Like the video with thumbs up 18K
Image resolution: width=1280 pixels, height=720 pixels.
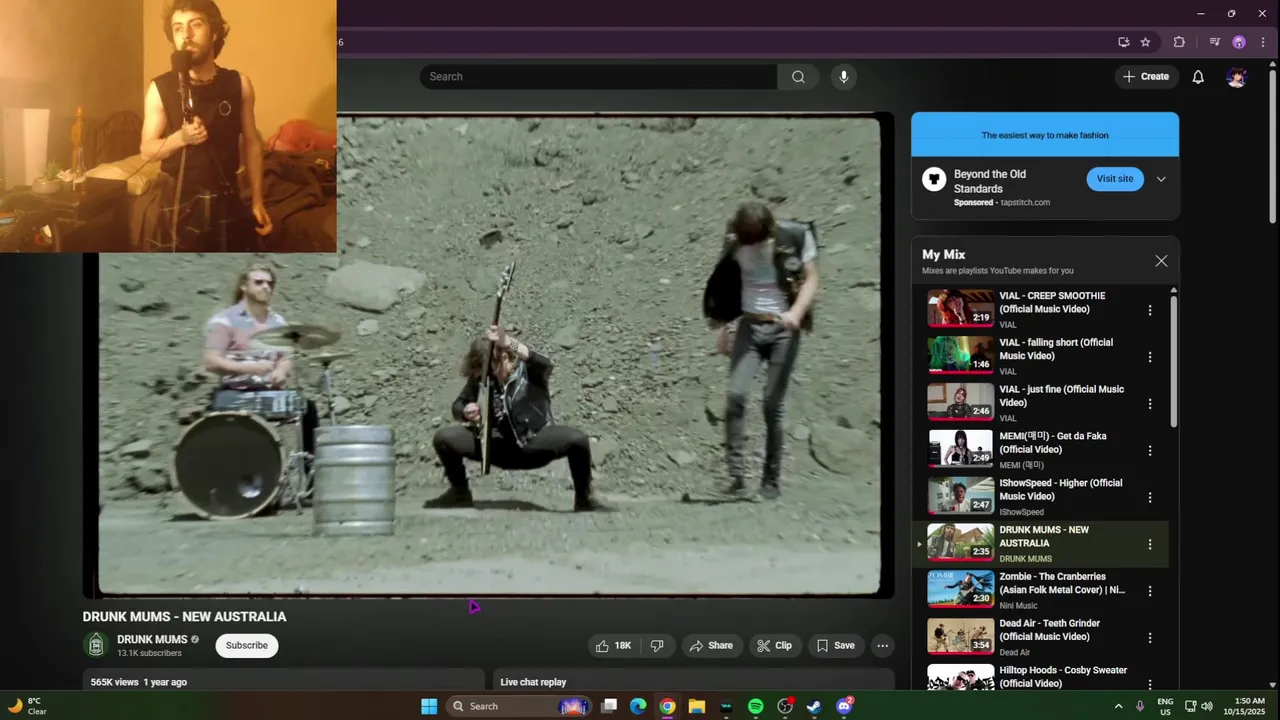click(613, 646)
